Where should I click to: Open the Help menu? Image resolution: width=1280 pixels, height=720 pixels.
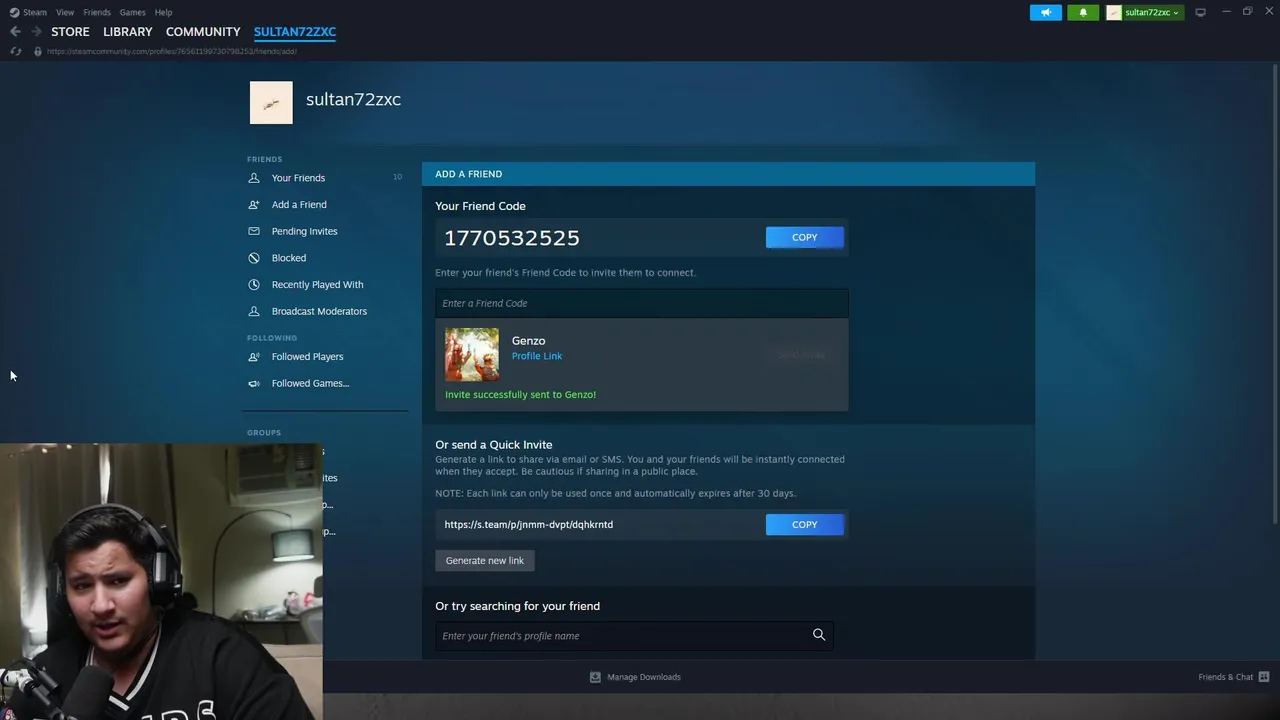(164, 12)
